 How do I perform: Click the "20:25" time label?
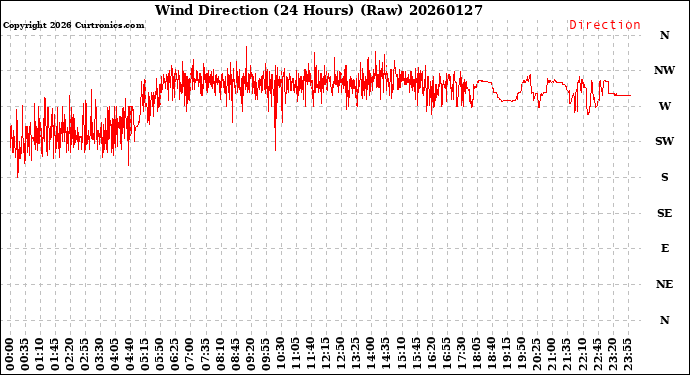[x=536, y=355]
